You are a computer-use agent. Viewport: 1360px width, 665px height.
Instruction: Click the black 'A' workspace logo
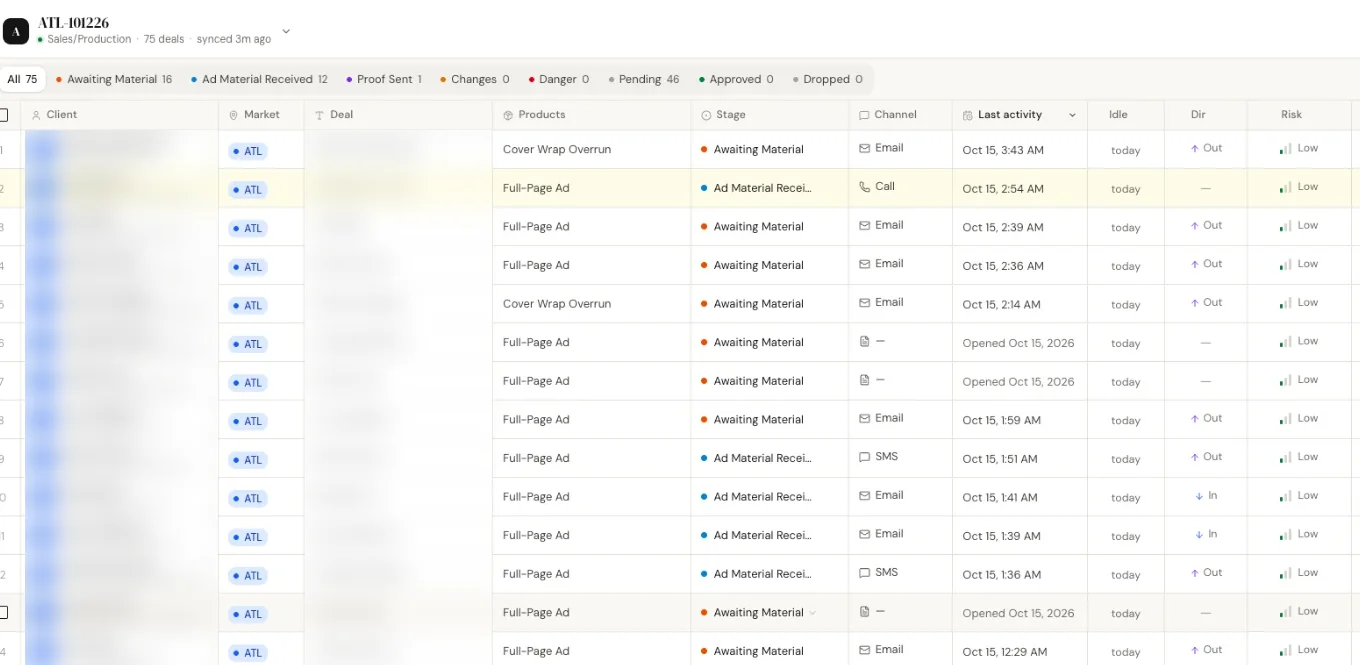click(x=16, y=31)
